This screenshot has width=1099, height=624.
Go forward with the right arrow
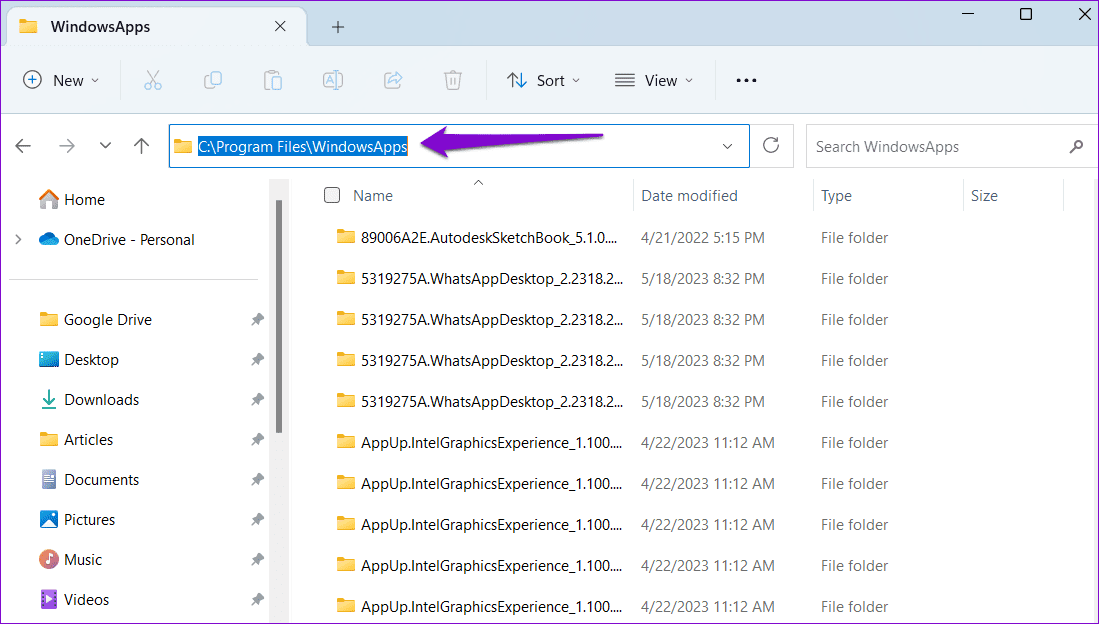point(67,146)
